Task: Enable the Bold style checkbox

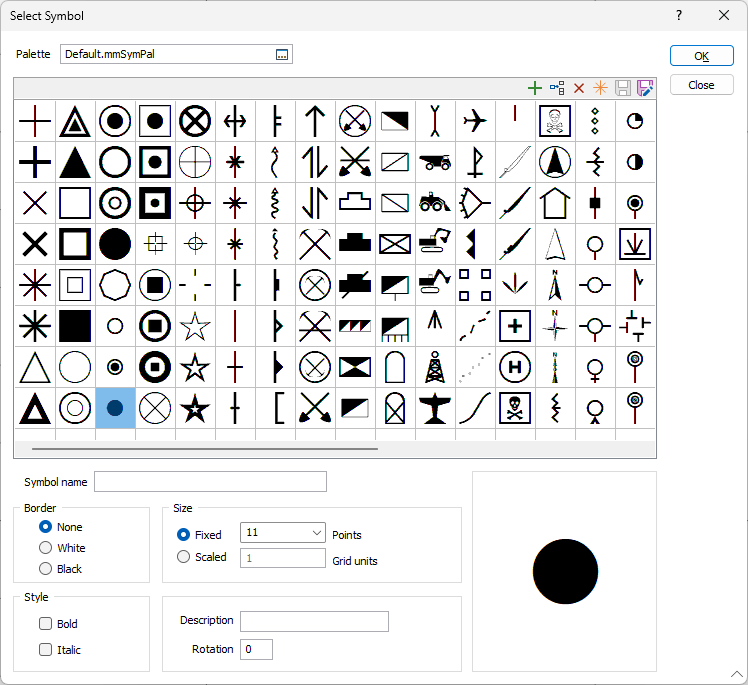Action: (45, 624)
